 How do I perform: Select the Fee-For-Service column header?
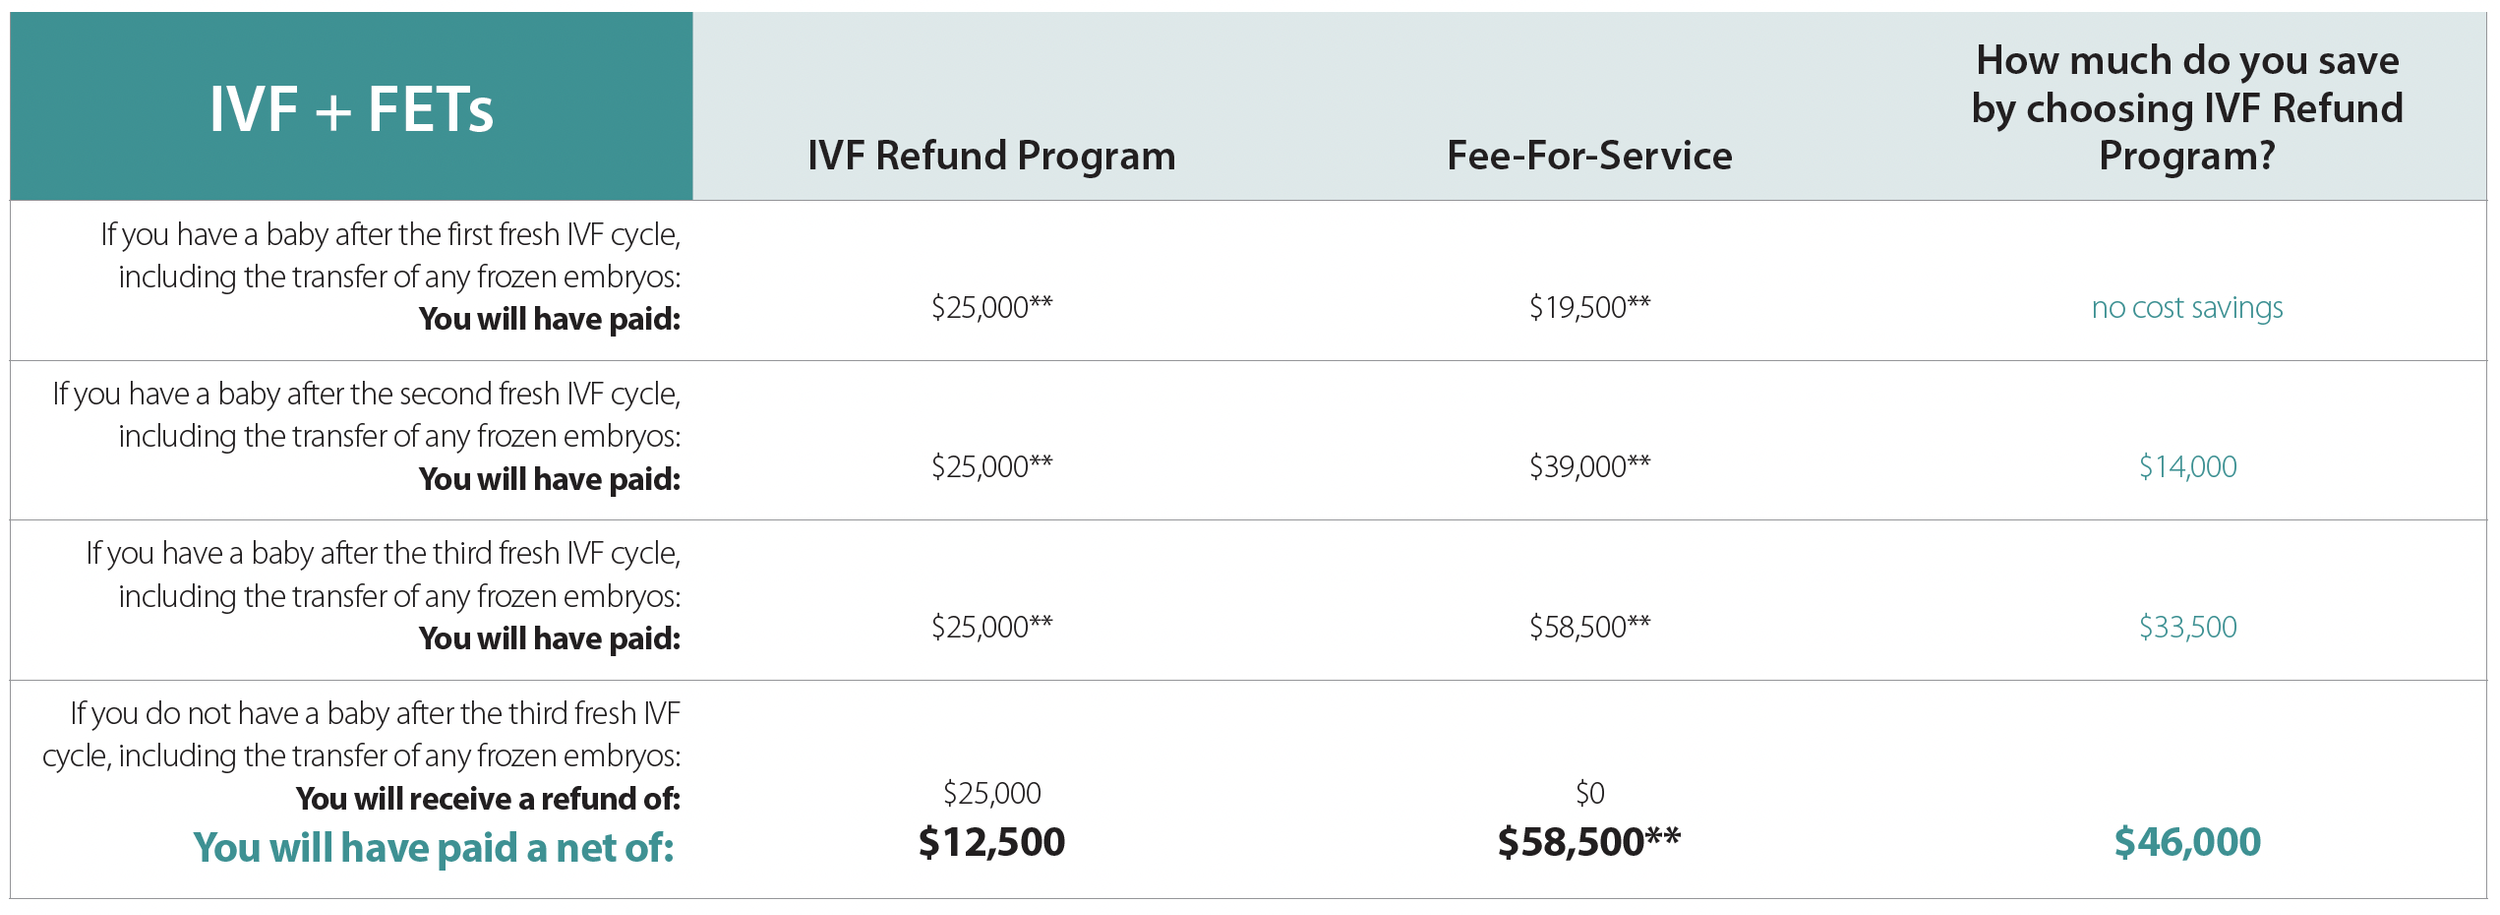coord(1589,156)
